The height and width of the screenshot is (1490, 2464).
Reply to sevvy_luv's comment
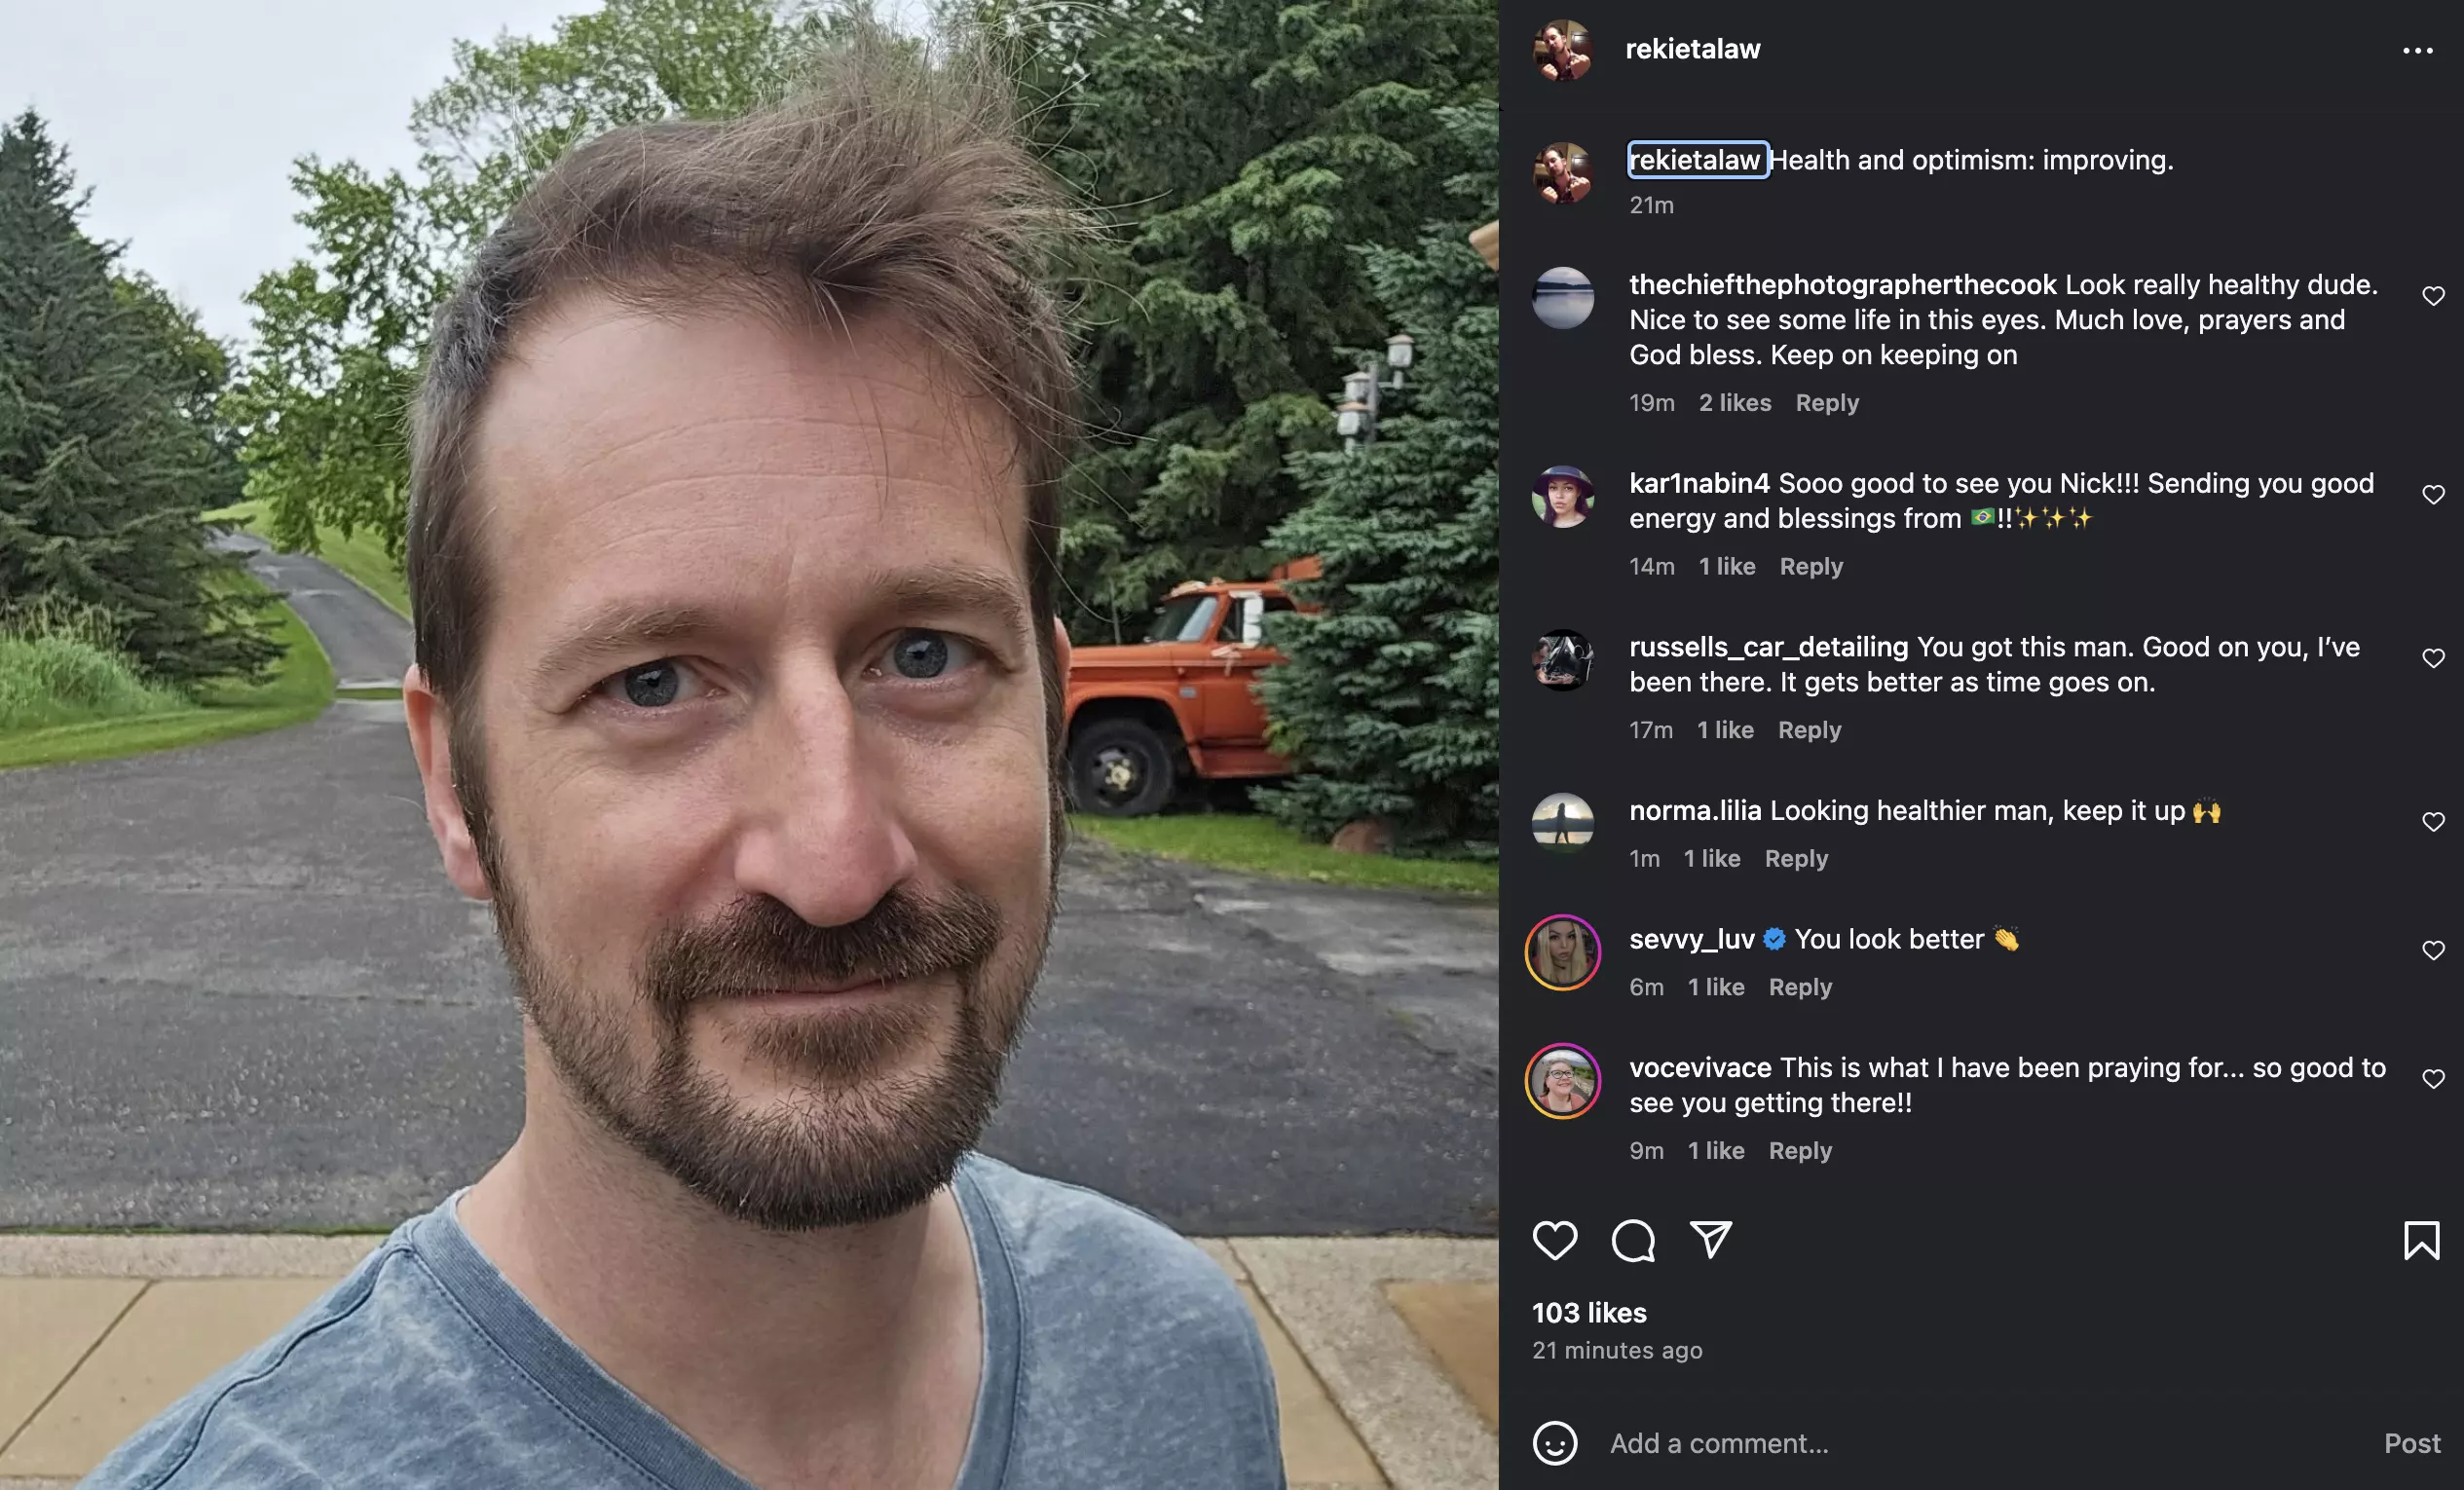(1800, 987)
